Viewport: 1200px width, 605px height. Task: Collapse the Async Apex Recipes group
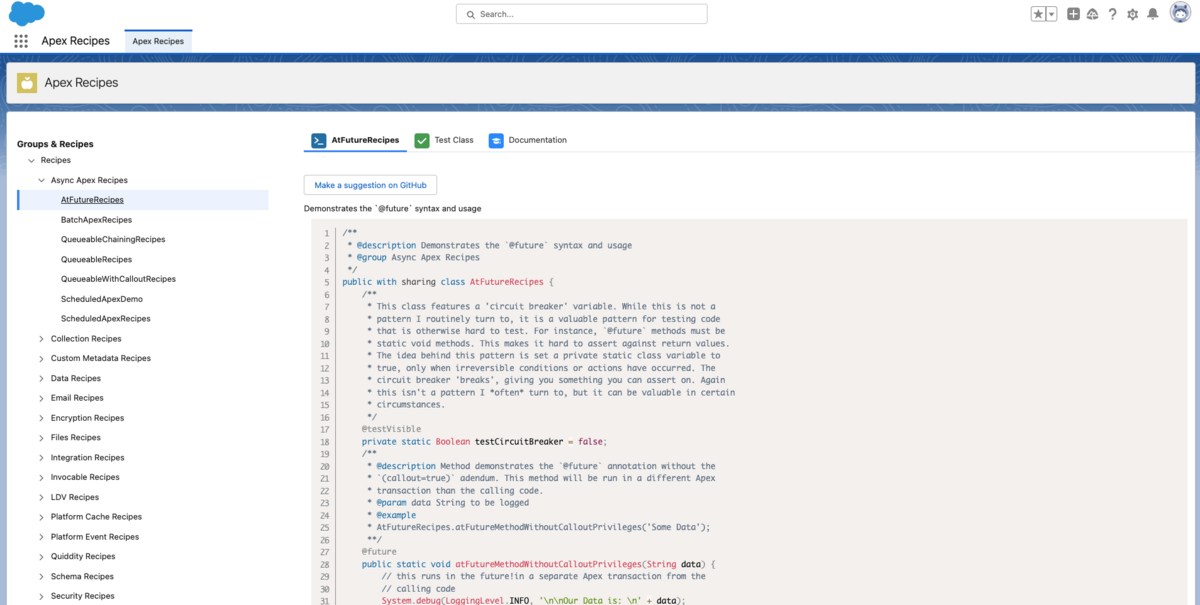(41, 180)
